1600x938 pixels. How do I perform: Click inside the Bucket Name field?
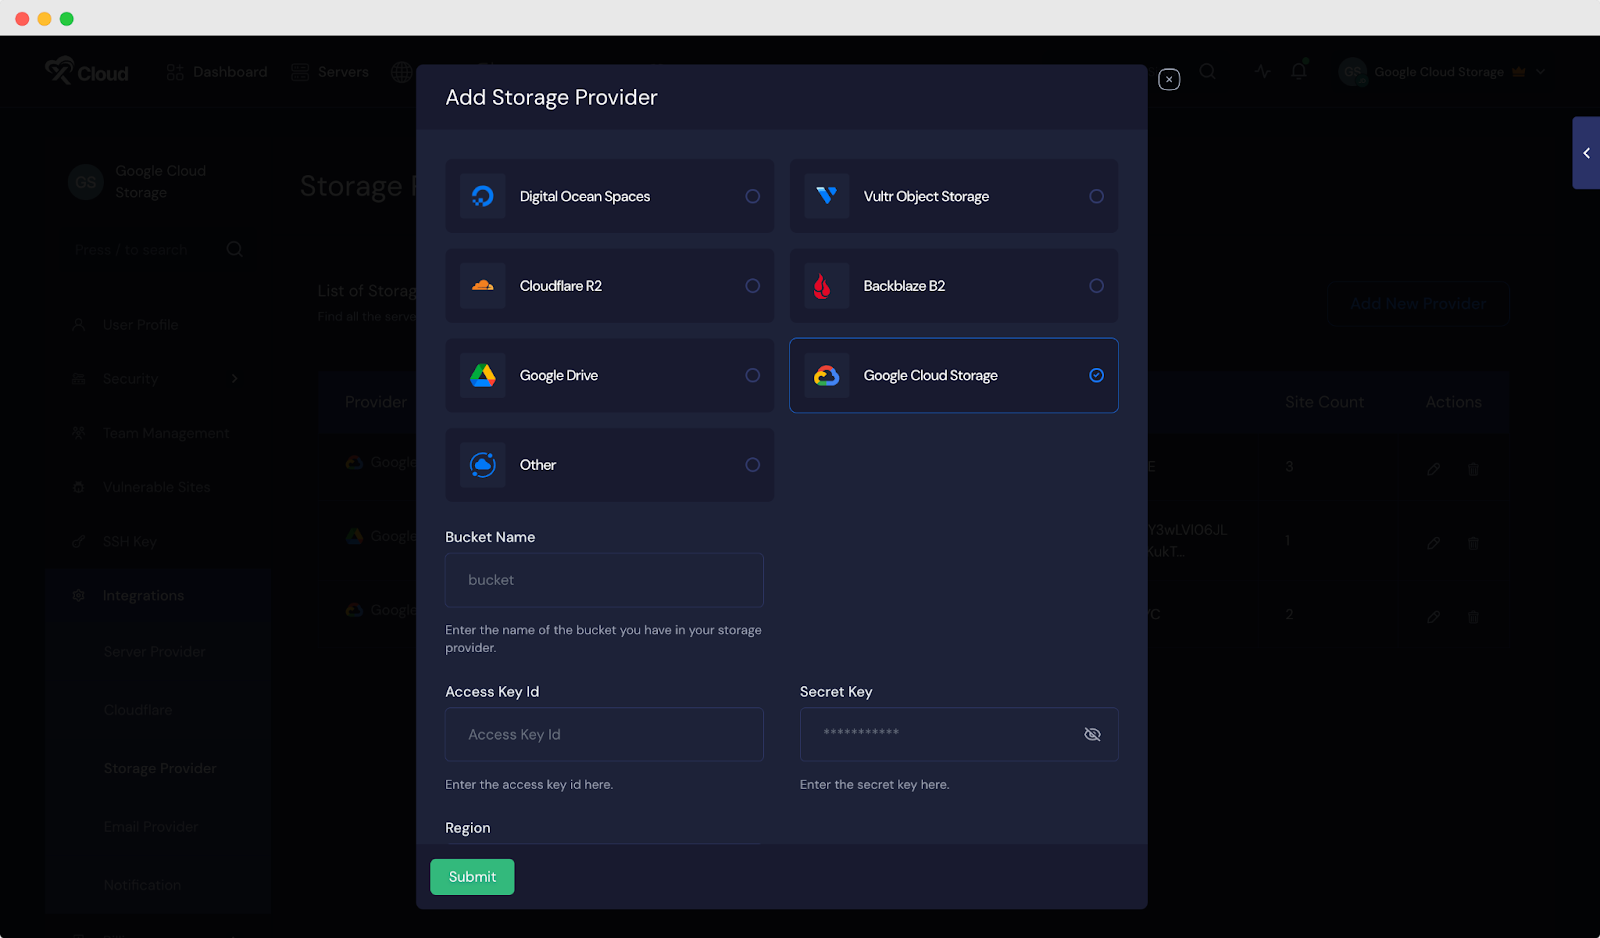coord(603,580)
